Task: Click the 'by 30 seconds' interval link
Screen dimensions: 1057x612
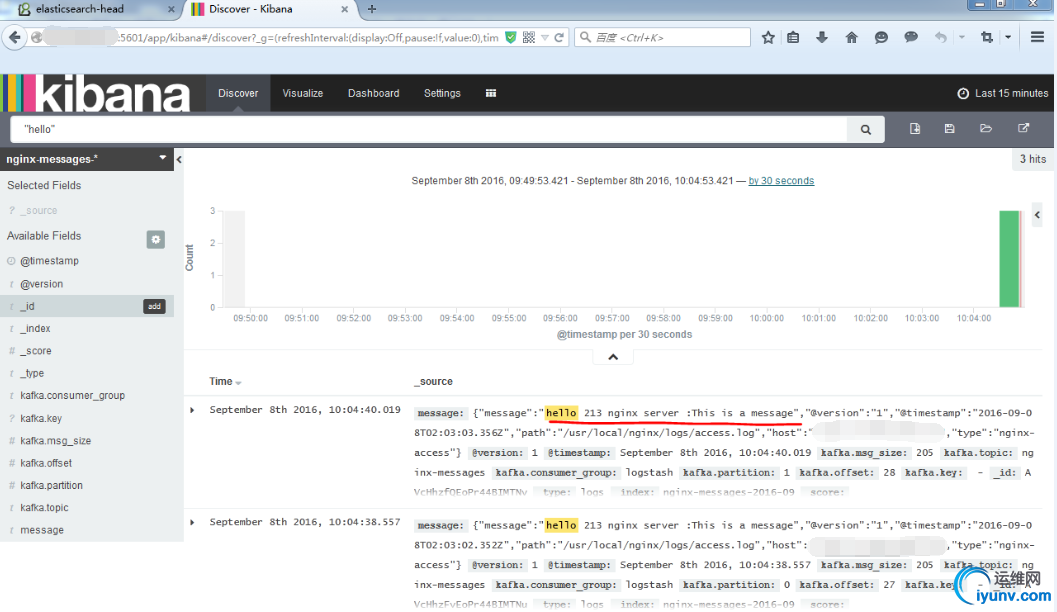Action: coord(781,181)
